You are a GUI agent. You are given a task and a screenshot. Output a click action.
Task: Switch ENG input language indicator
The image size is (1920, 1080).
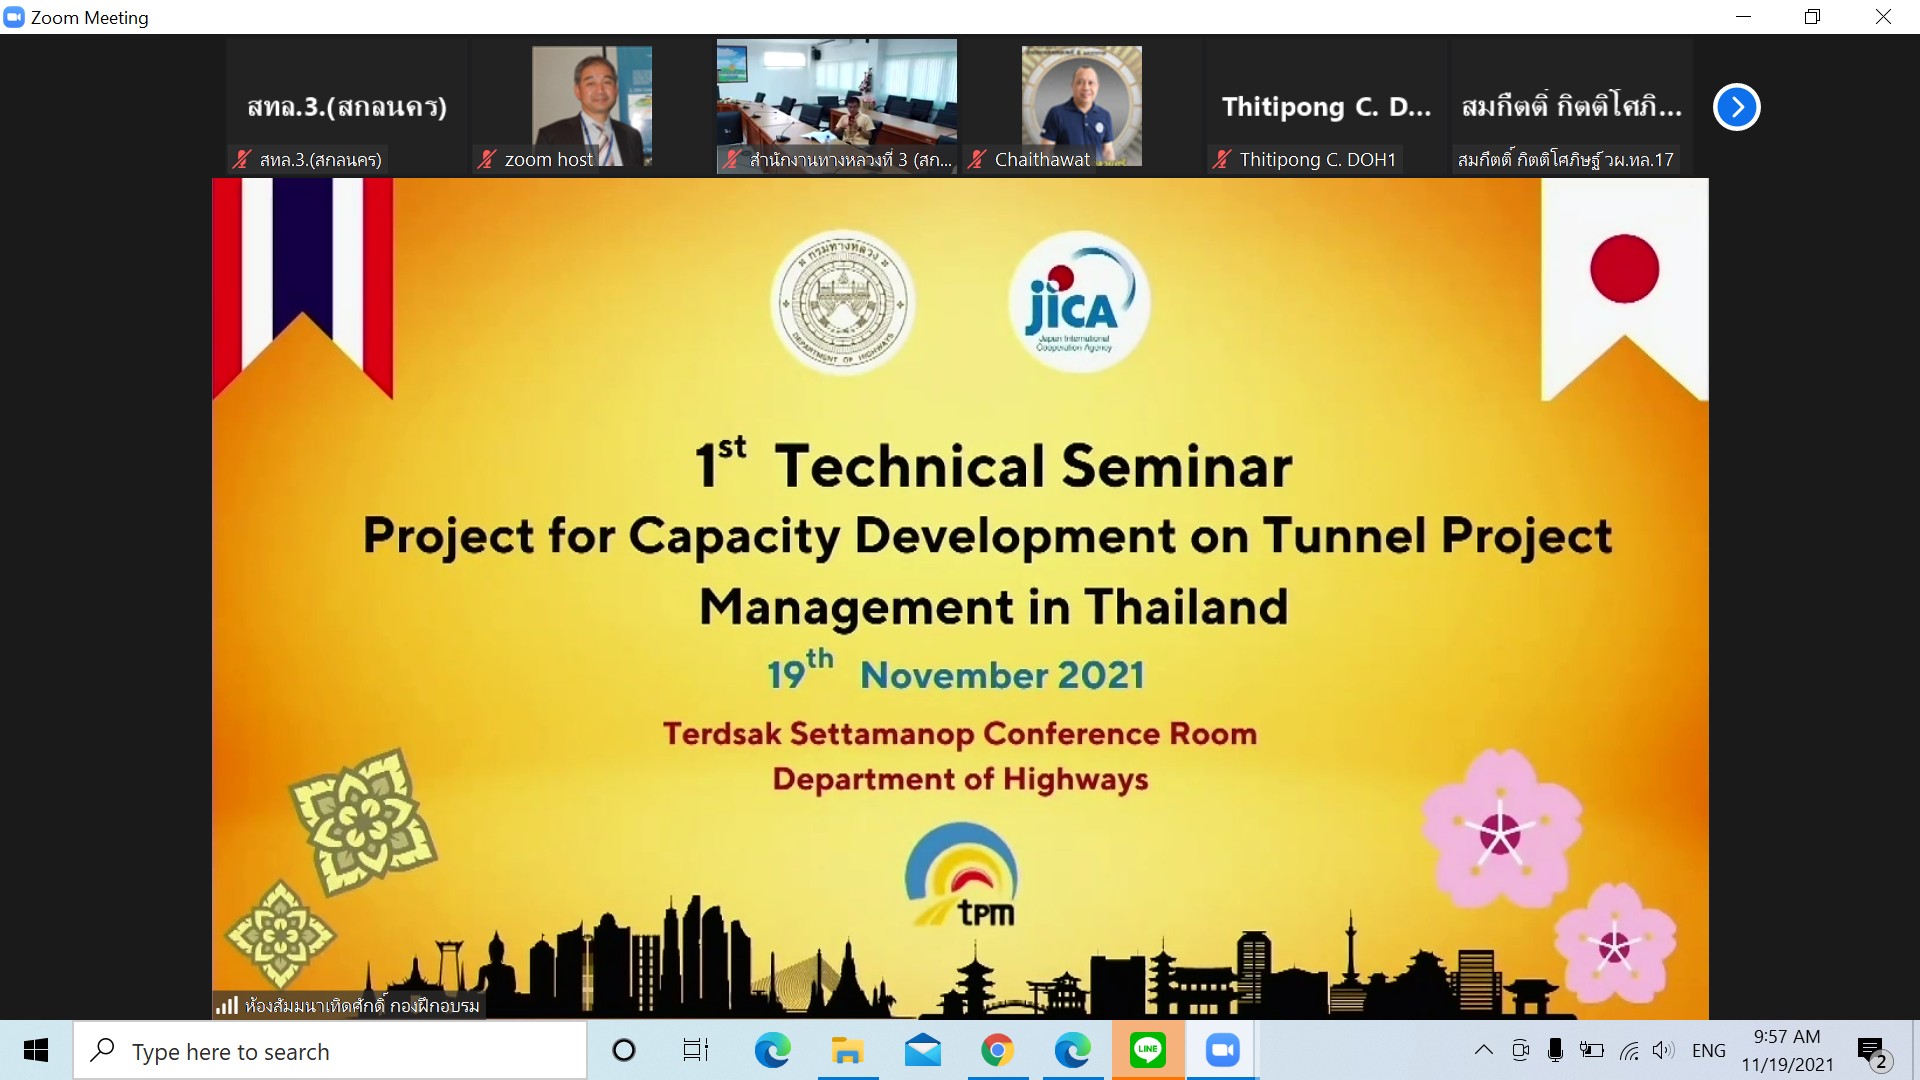pyautogui.click(x=1708, y=1051)
